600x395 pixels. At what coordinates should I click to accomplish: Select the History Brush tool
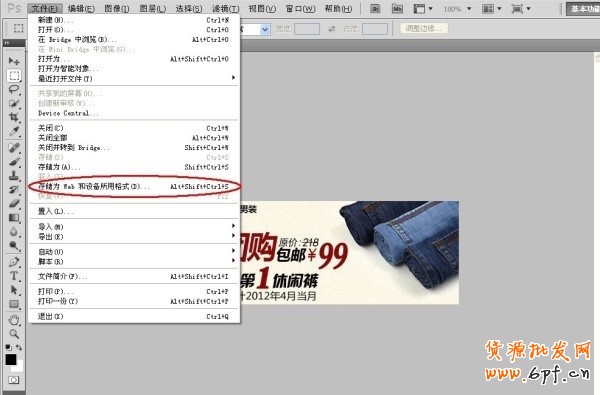14,189
